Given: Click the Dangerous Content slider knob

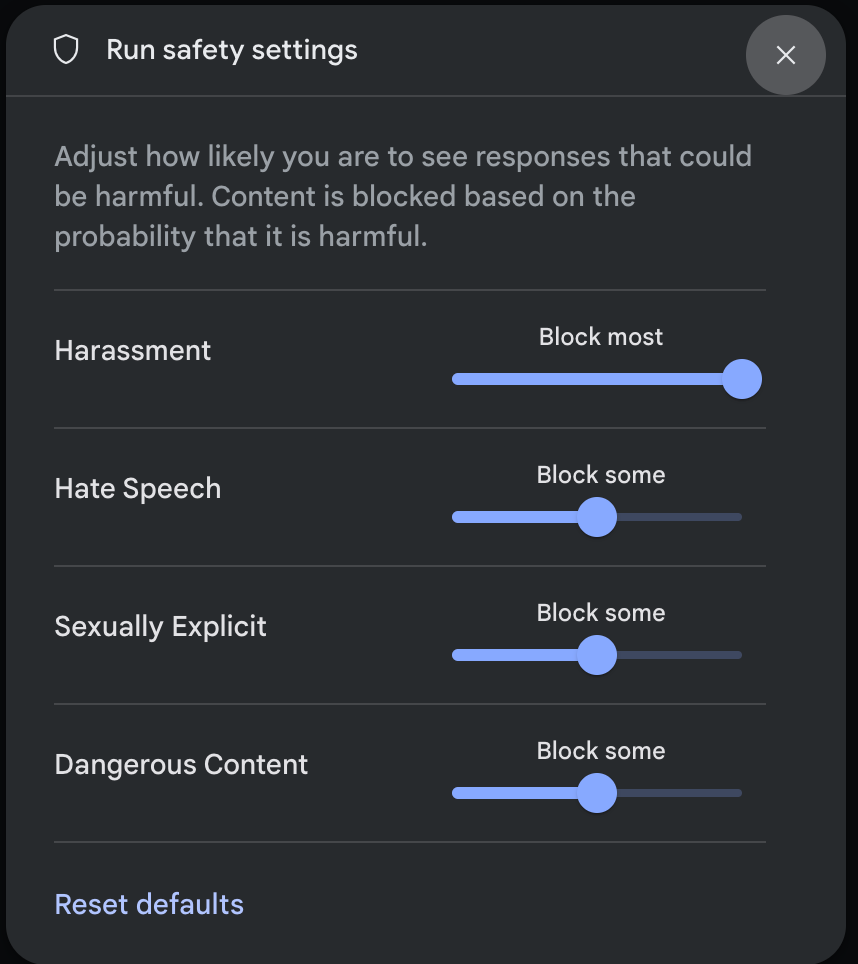Looking at the screenshot, I should (598, 793).
